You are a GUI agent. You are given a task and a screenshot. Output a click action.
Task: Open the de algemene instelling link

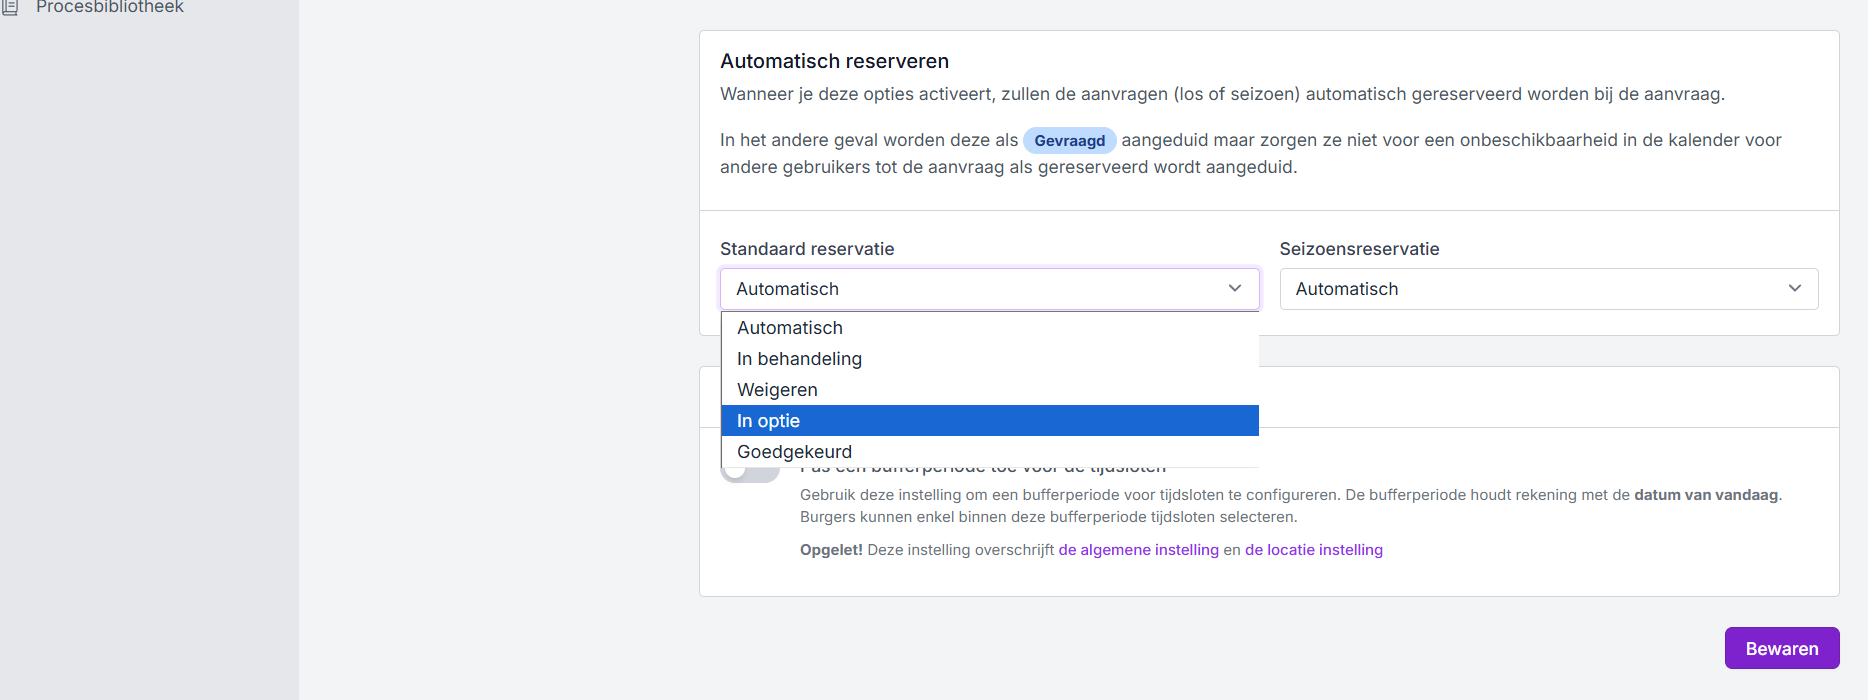pyautogui.click(x=1138, y=550)
